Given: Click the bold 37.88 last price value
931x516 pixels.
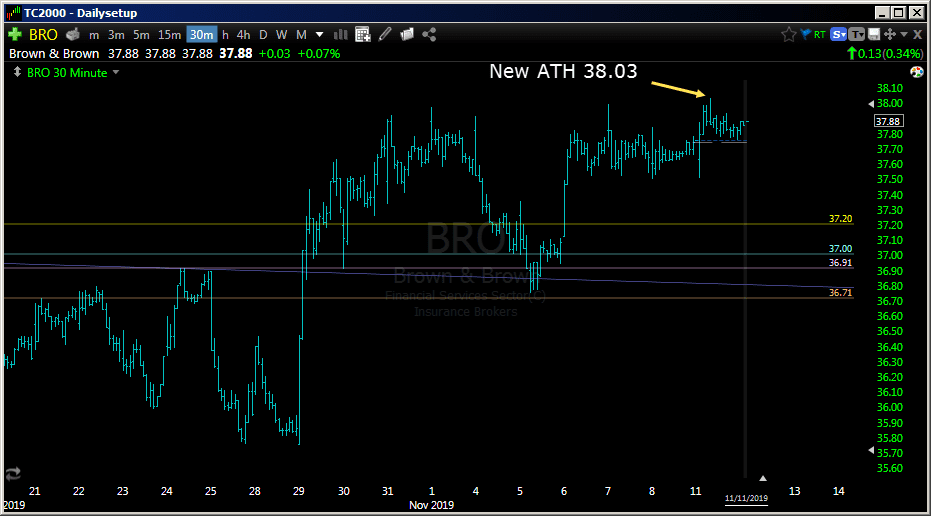Looking at the screenshot, I should [236, 53].
